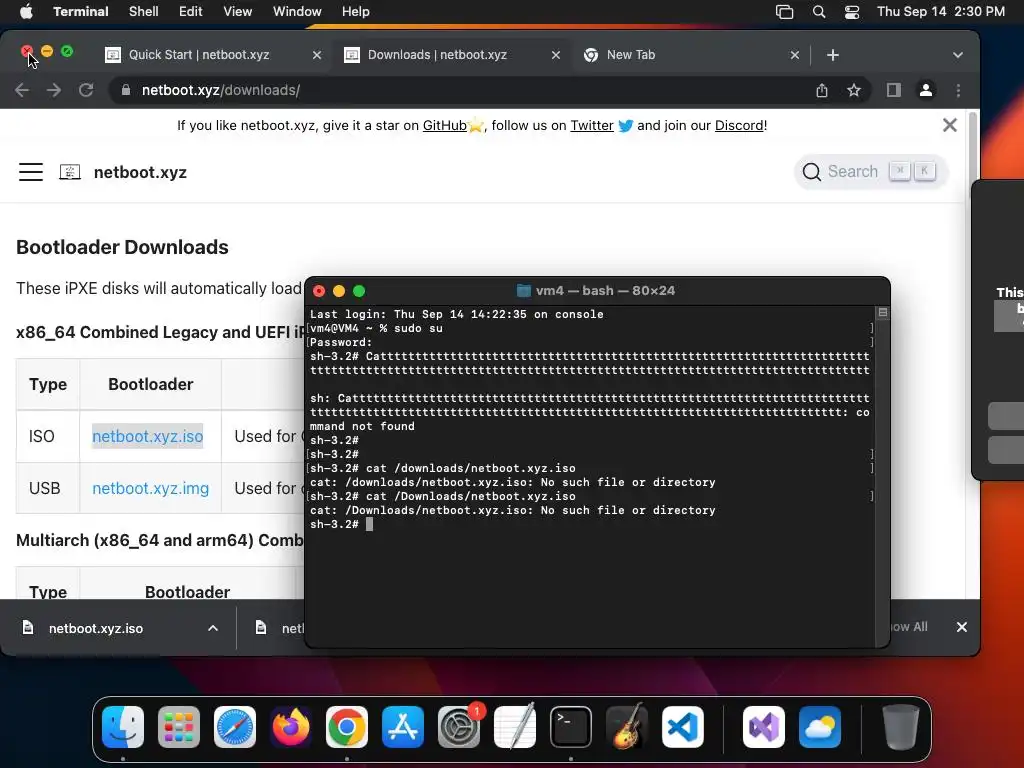1024x768 pixels.
Task: Open Chrome three-dot menu
Action: point(958,90)
